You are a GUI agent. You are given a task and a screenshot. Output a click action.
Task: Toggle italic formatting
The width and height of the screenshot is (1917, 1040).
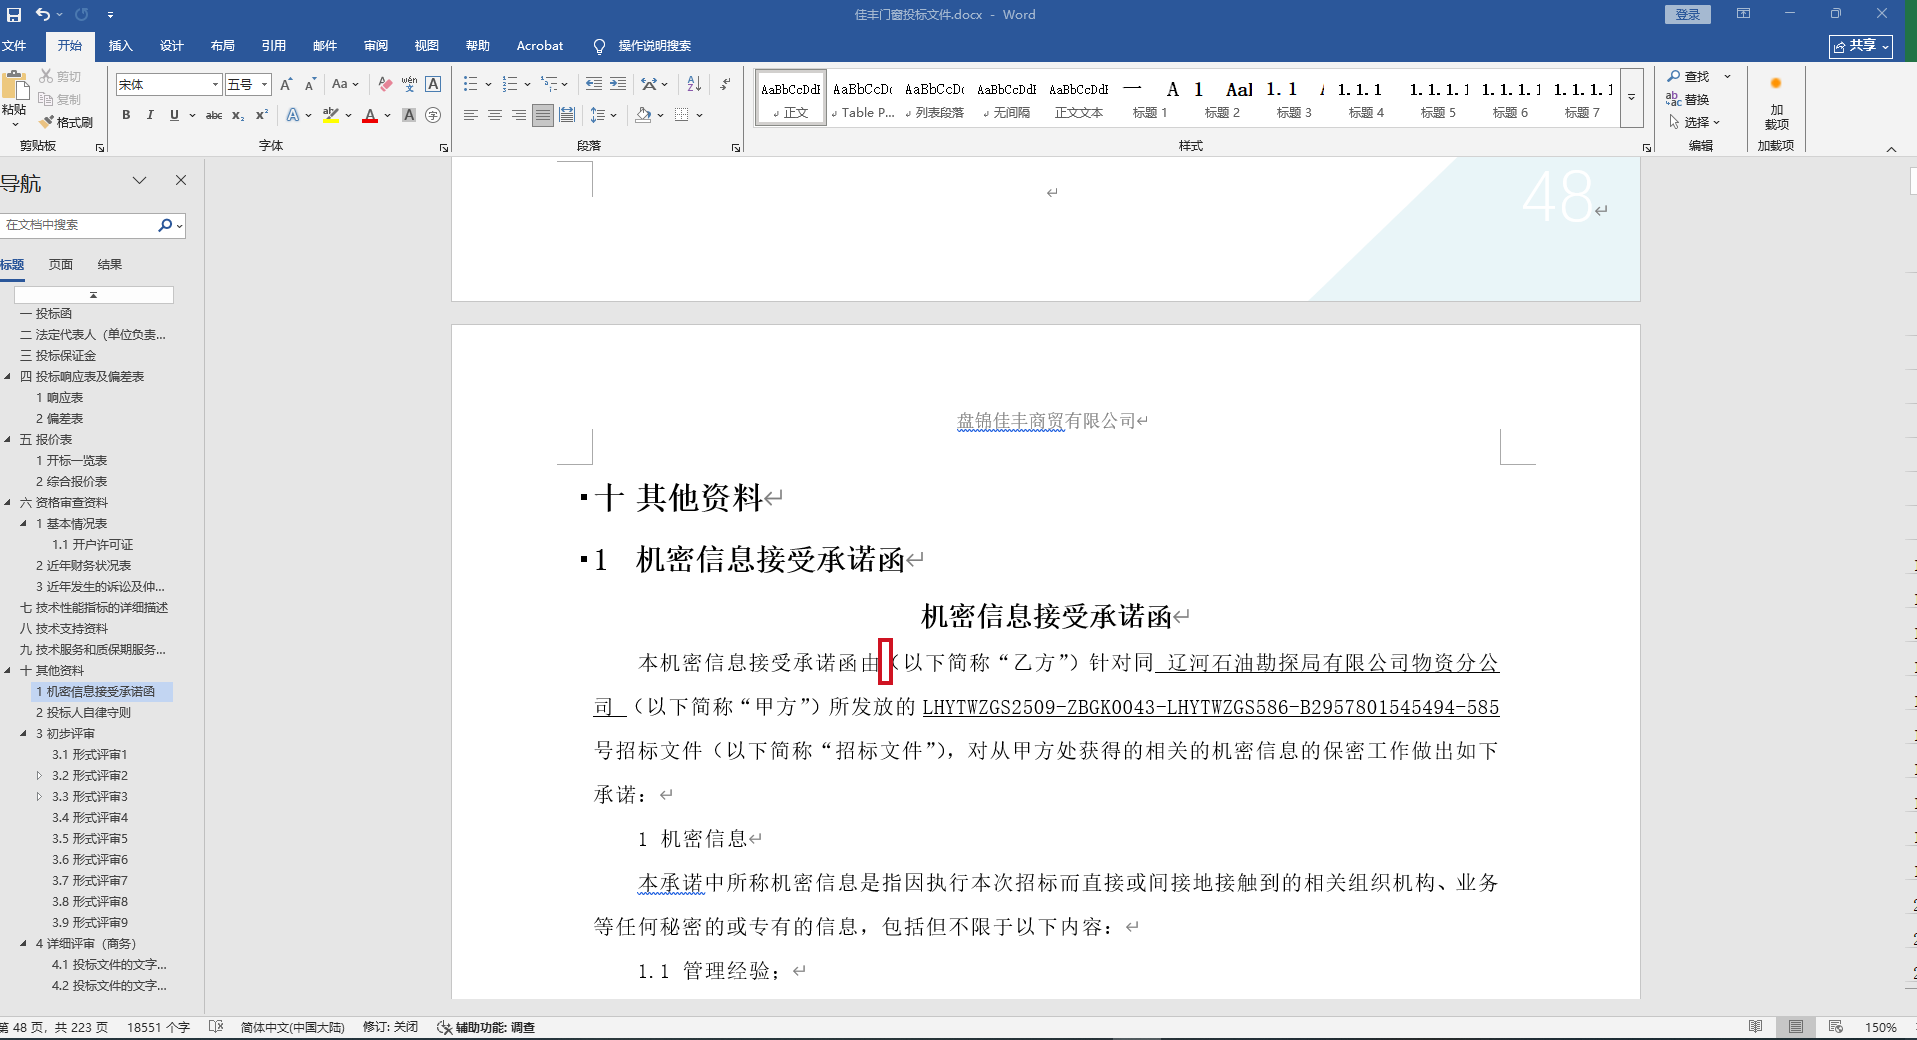pyautogui.click(x=150, y=115)
